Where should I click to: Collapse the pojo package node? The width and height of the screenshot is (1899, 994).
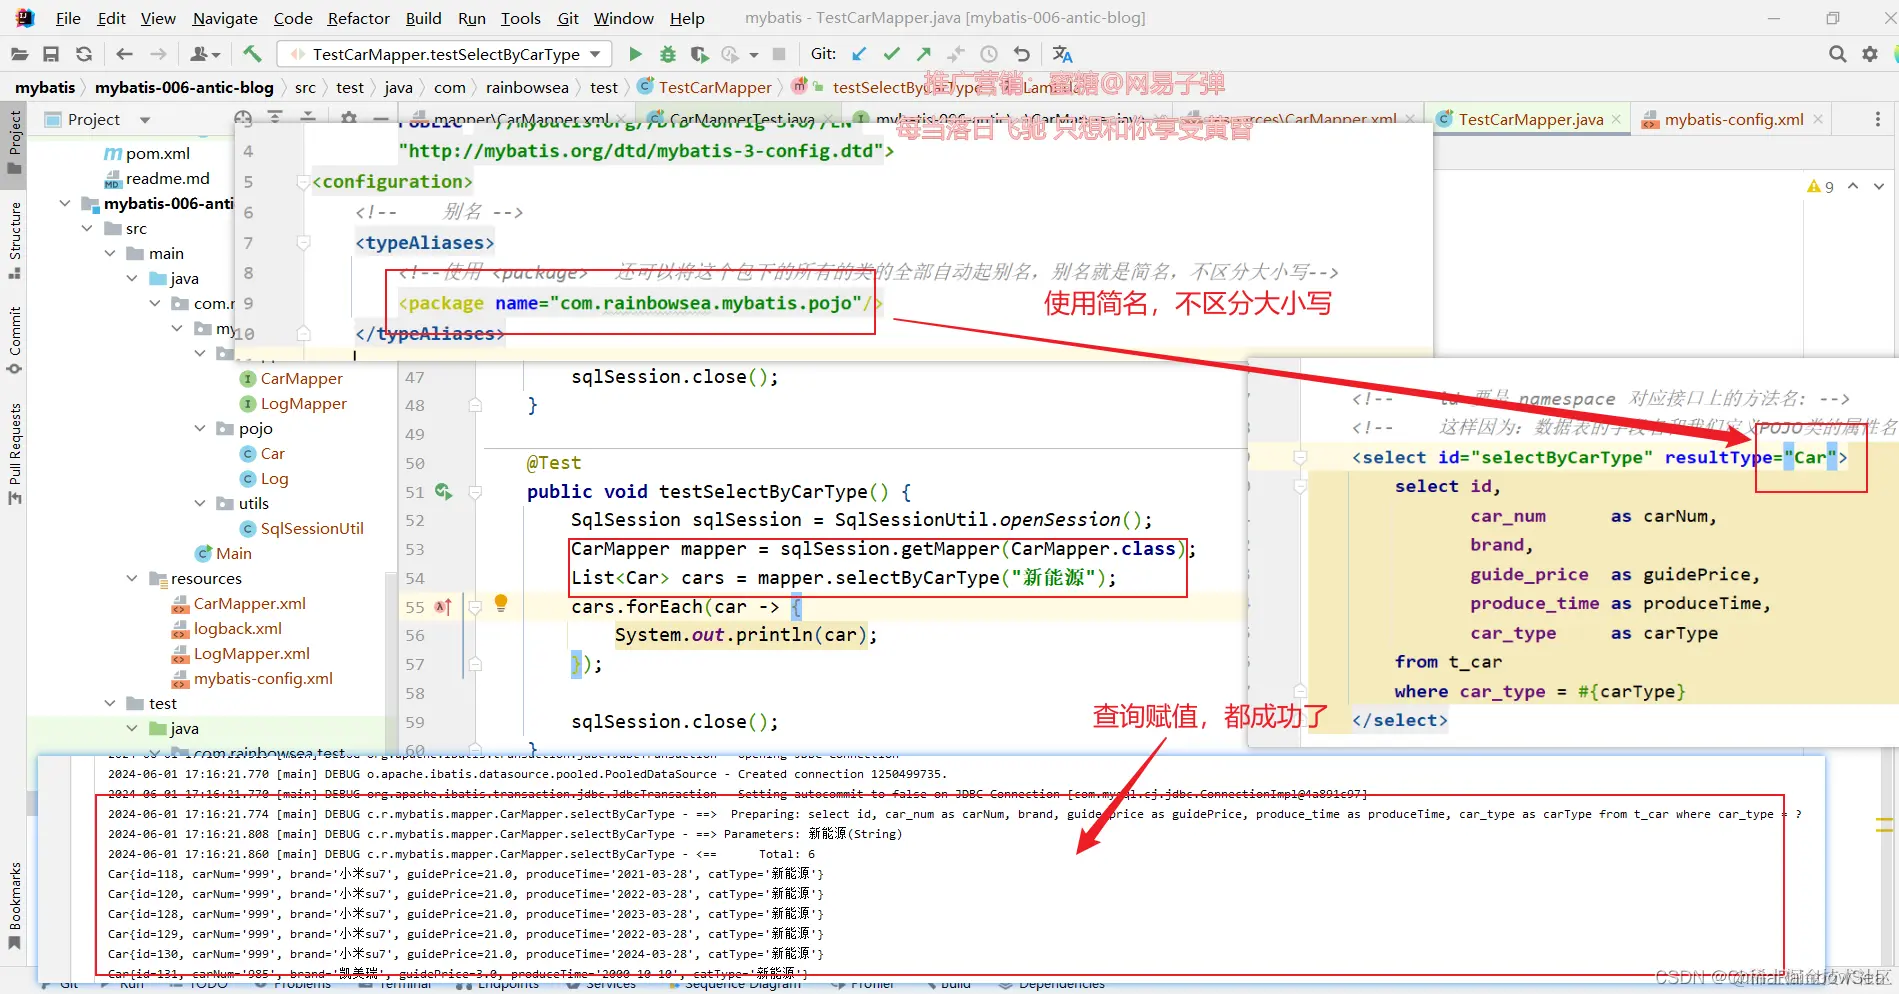coord(200,428)
